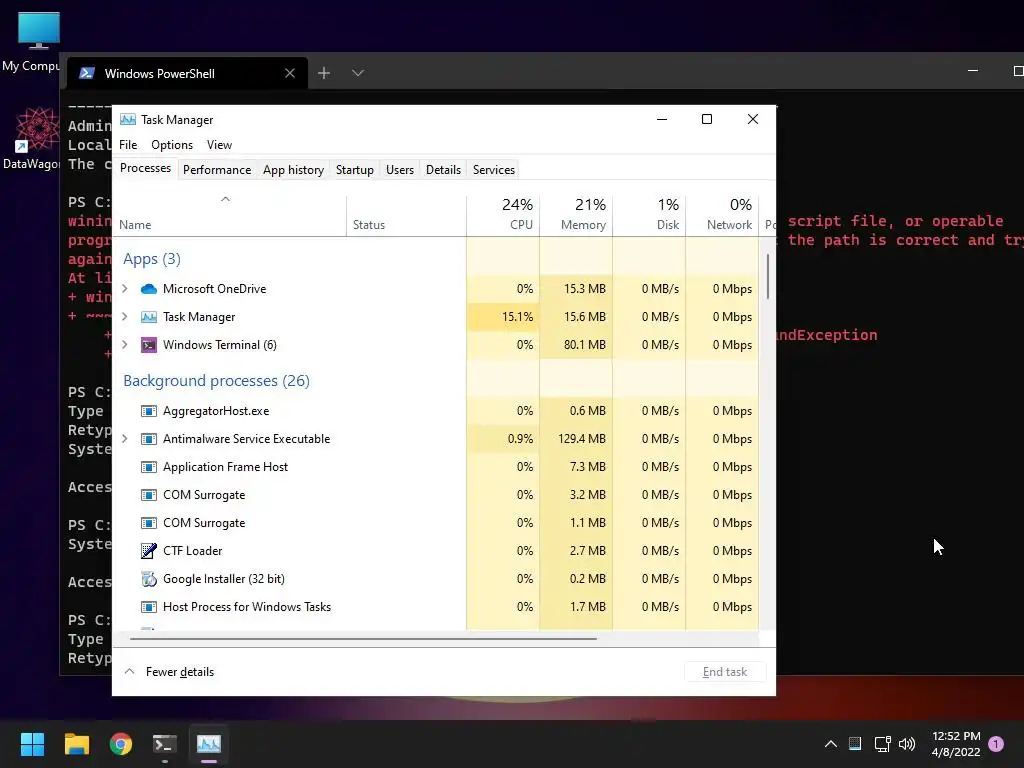Viewport: 1024px width, 768px height.
Task: Open the notification badge in taskbar
Action: click(x=996, y=744)
